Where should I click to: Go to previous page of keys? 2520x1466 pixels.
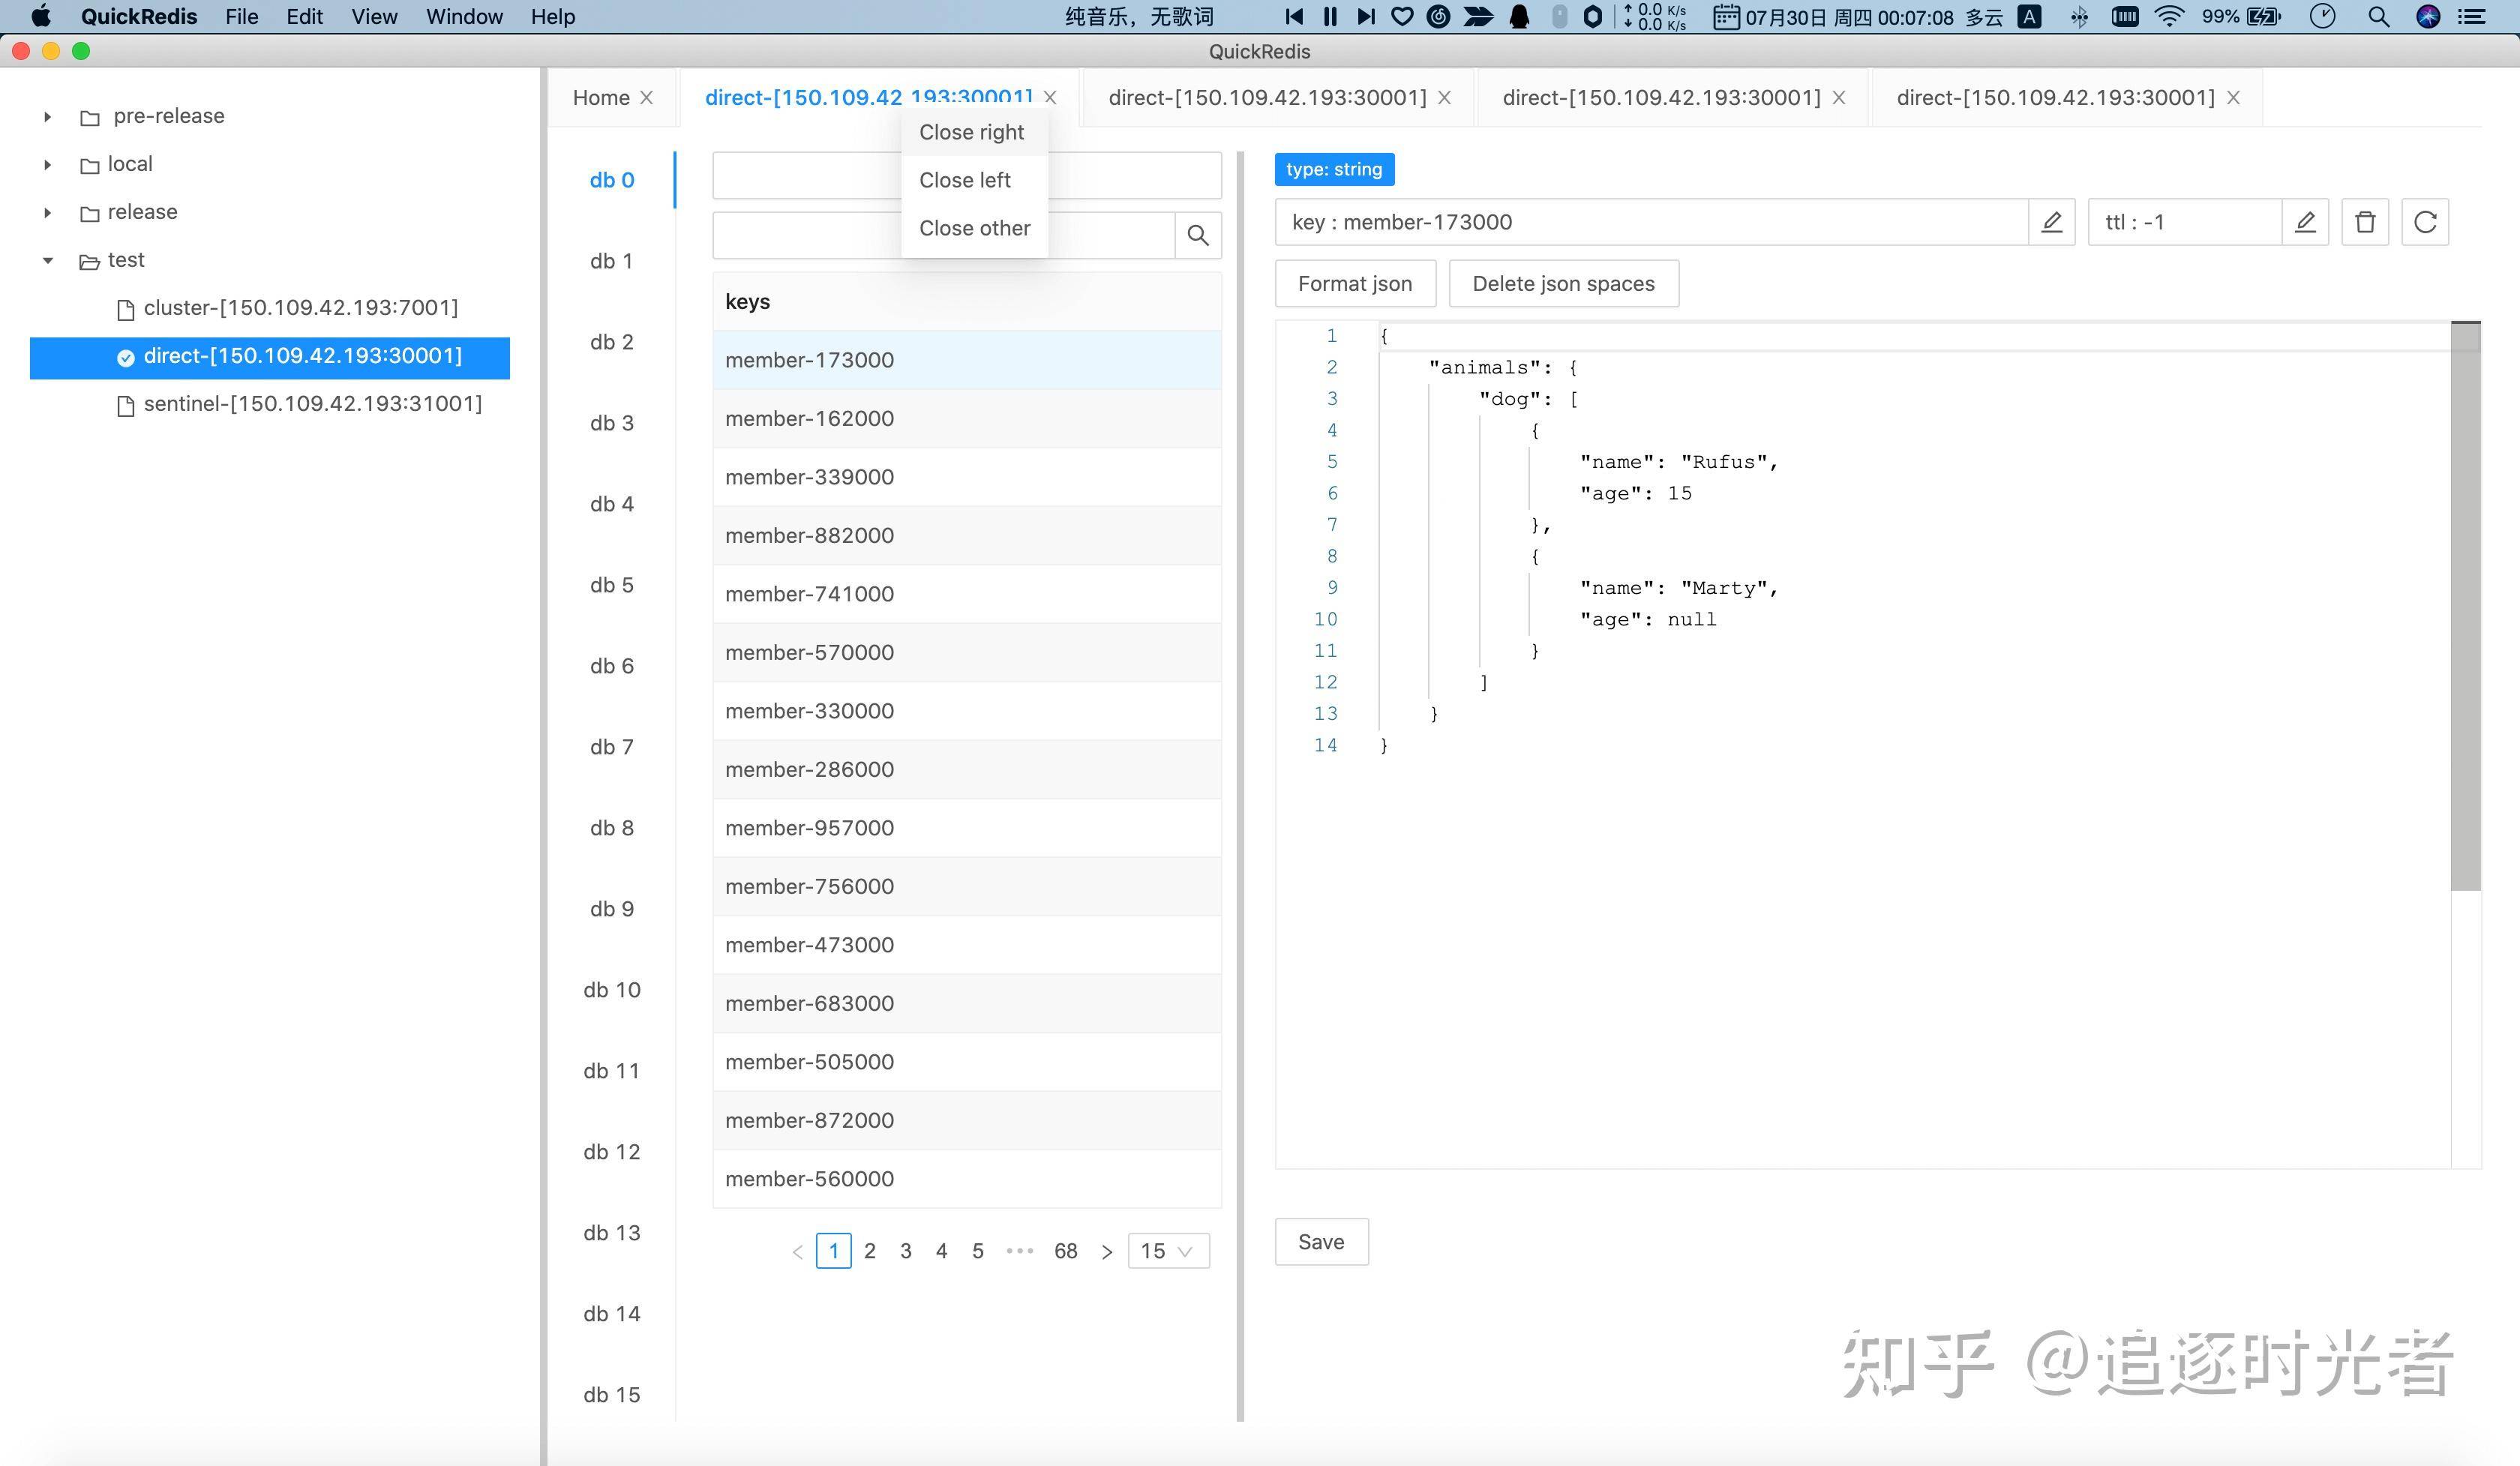[x=797, y=1252]
